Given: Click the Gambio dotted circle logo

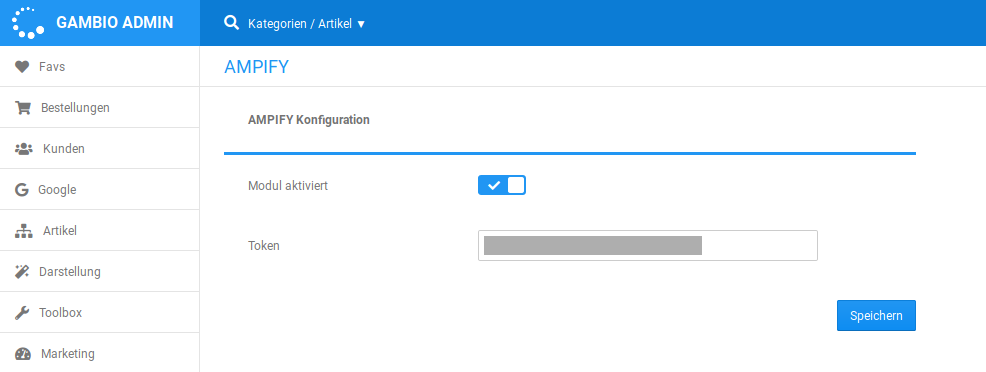Looking at the screenshot, I should click(28, 23).
